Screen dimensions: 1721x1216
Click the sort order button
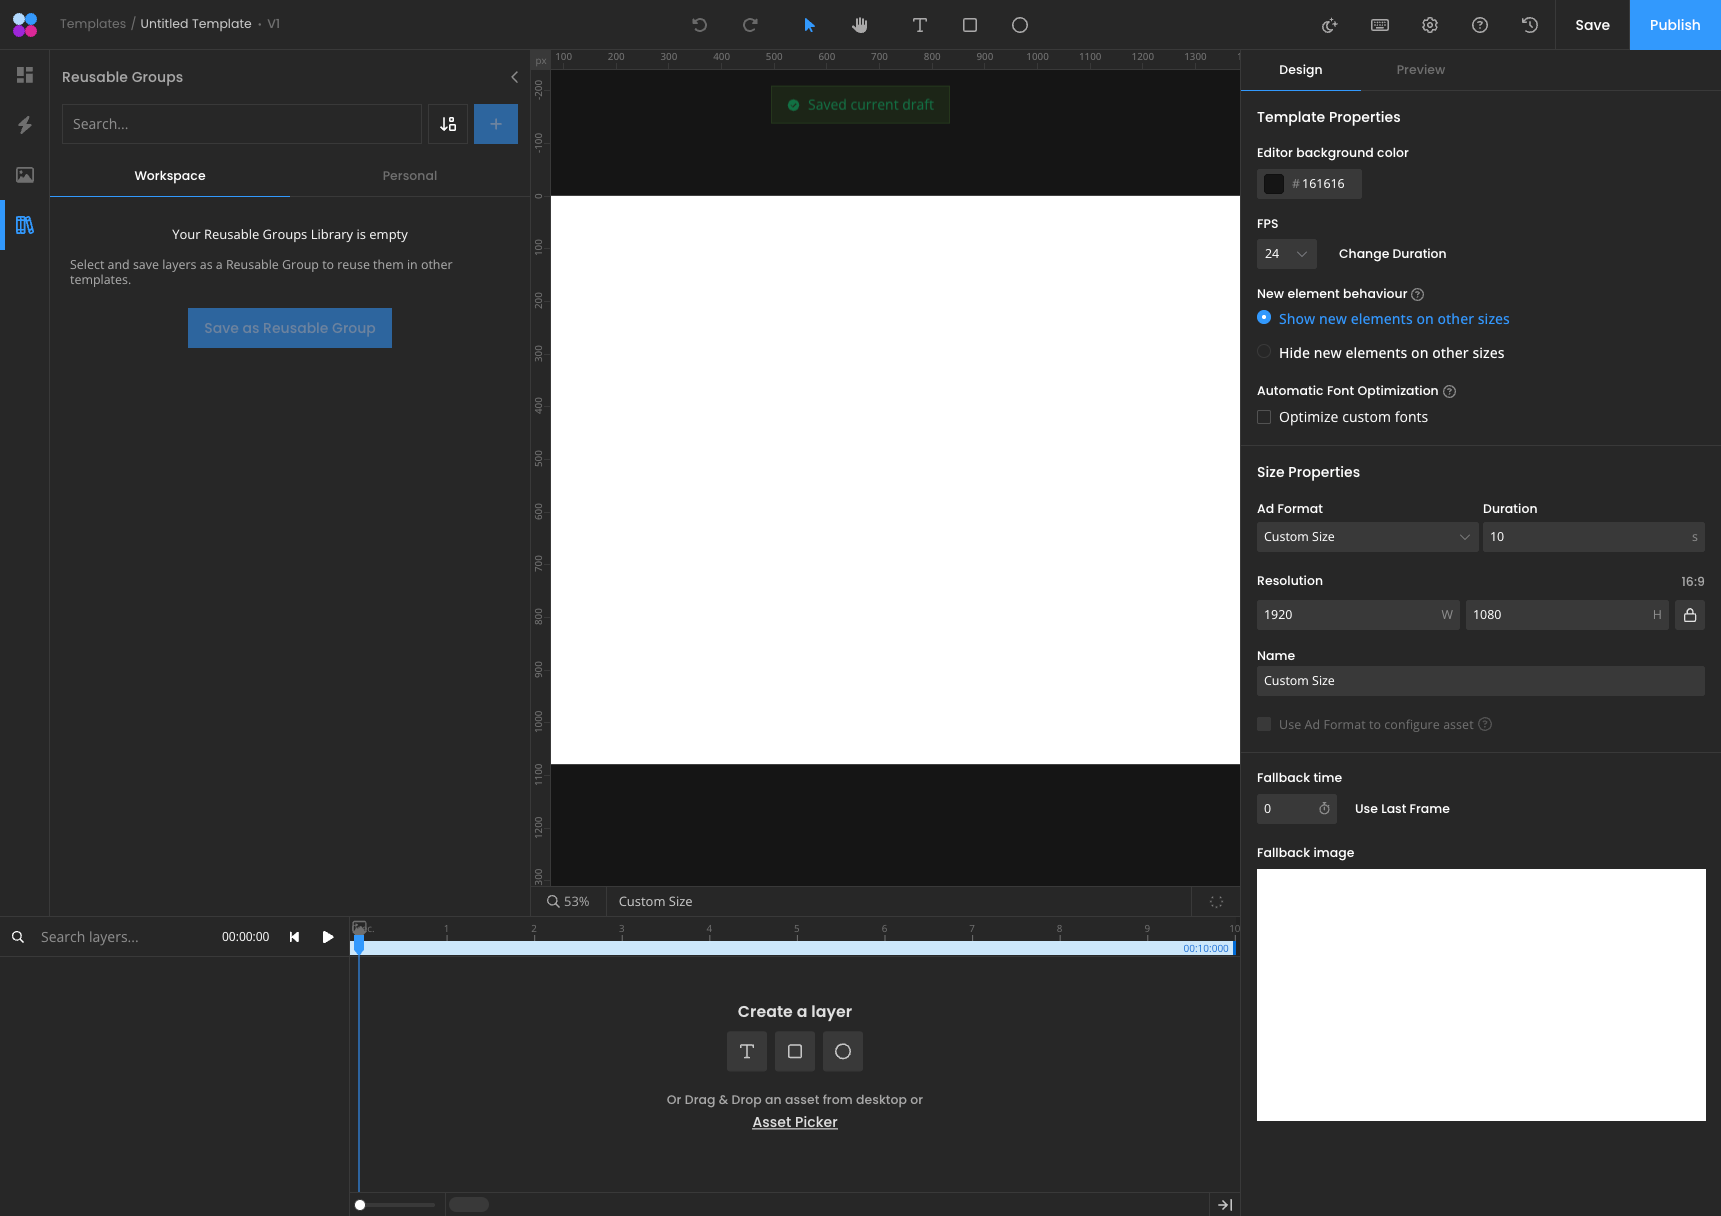coord(448,124)
